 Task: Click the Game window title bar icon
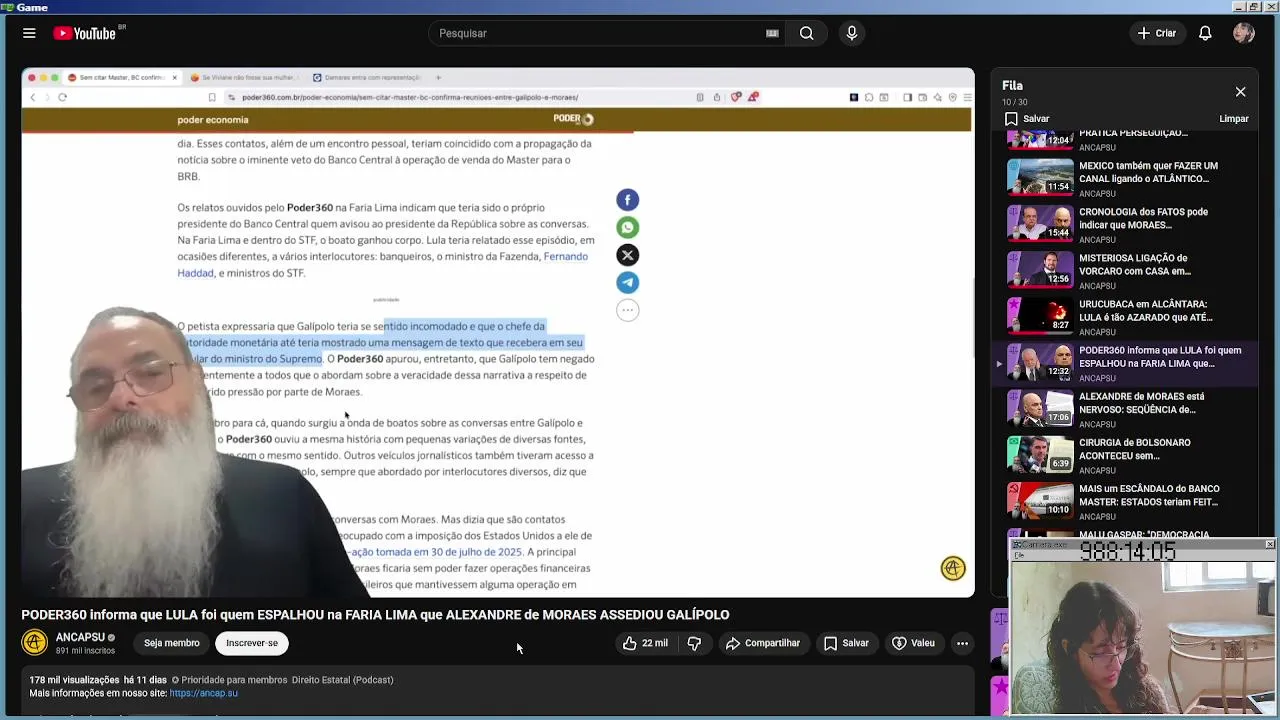pos(7,7)
